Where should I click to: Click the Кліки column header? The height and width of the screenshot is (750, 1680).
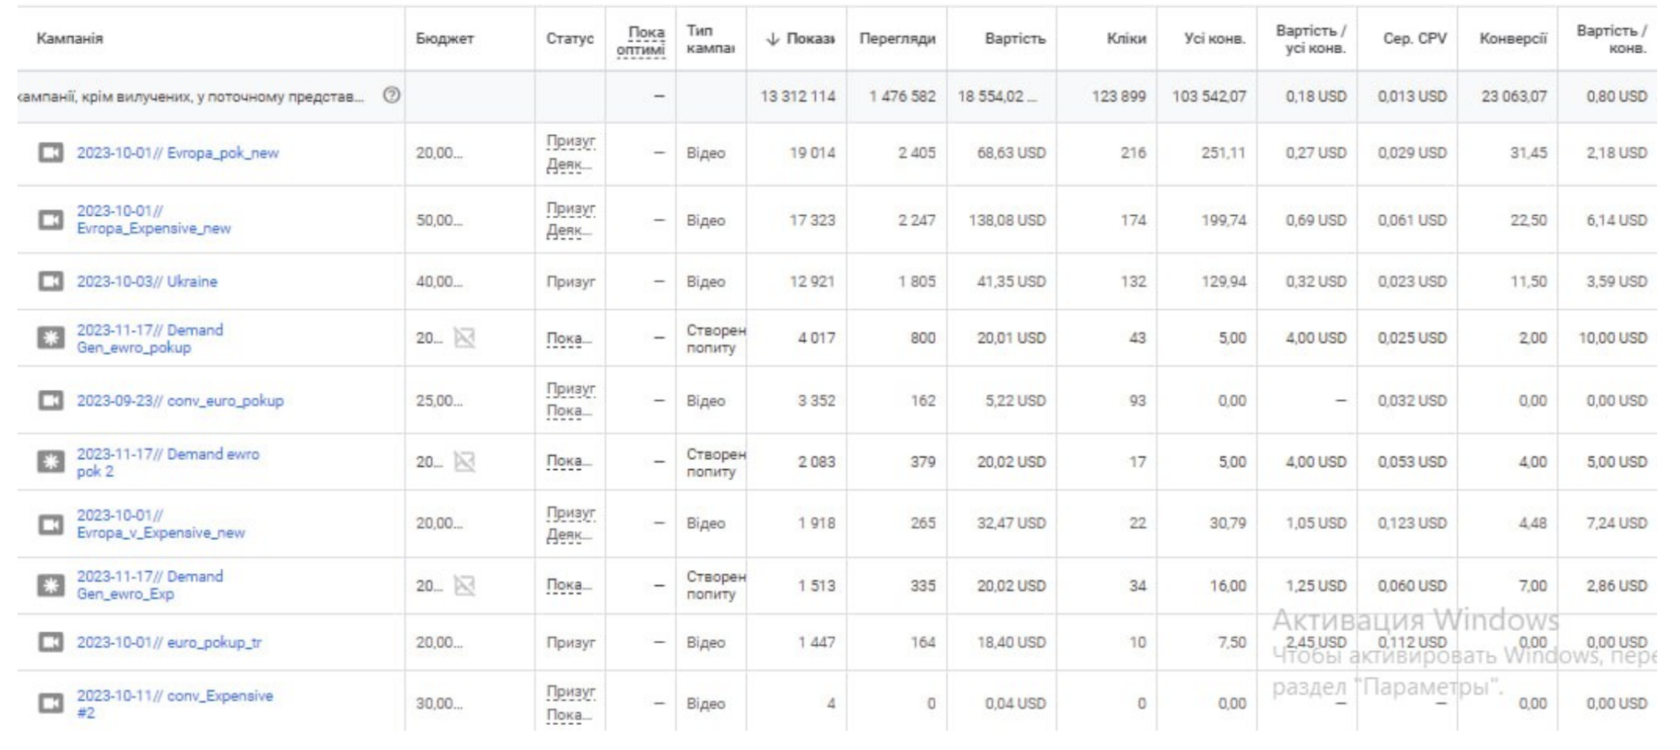click(1126, 39)
